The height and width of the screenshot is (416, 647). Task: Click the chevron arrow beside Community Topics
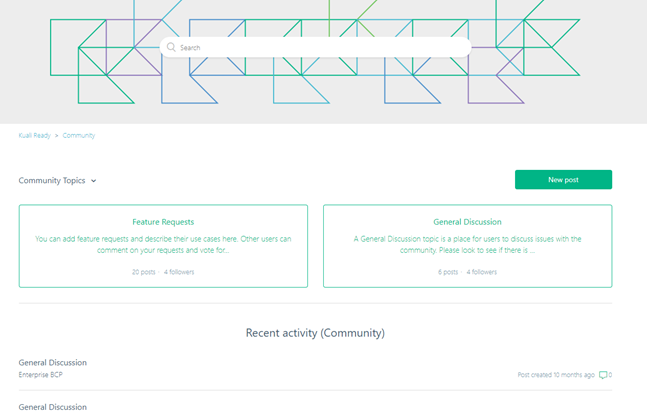click(94, 181)
